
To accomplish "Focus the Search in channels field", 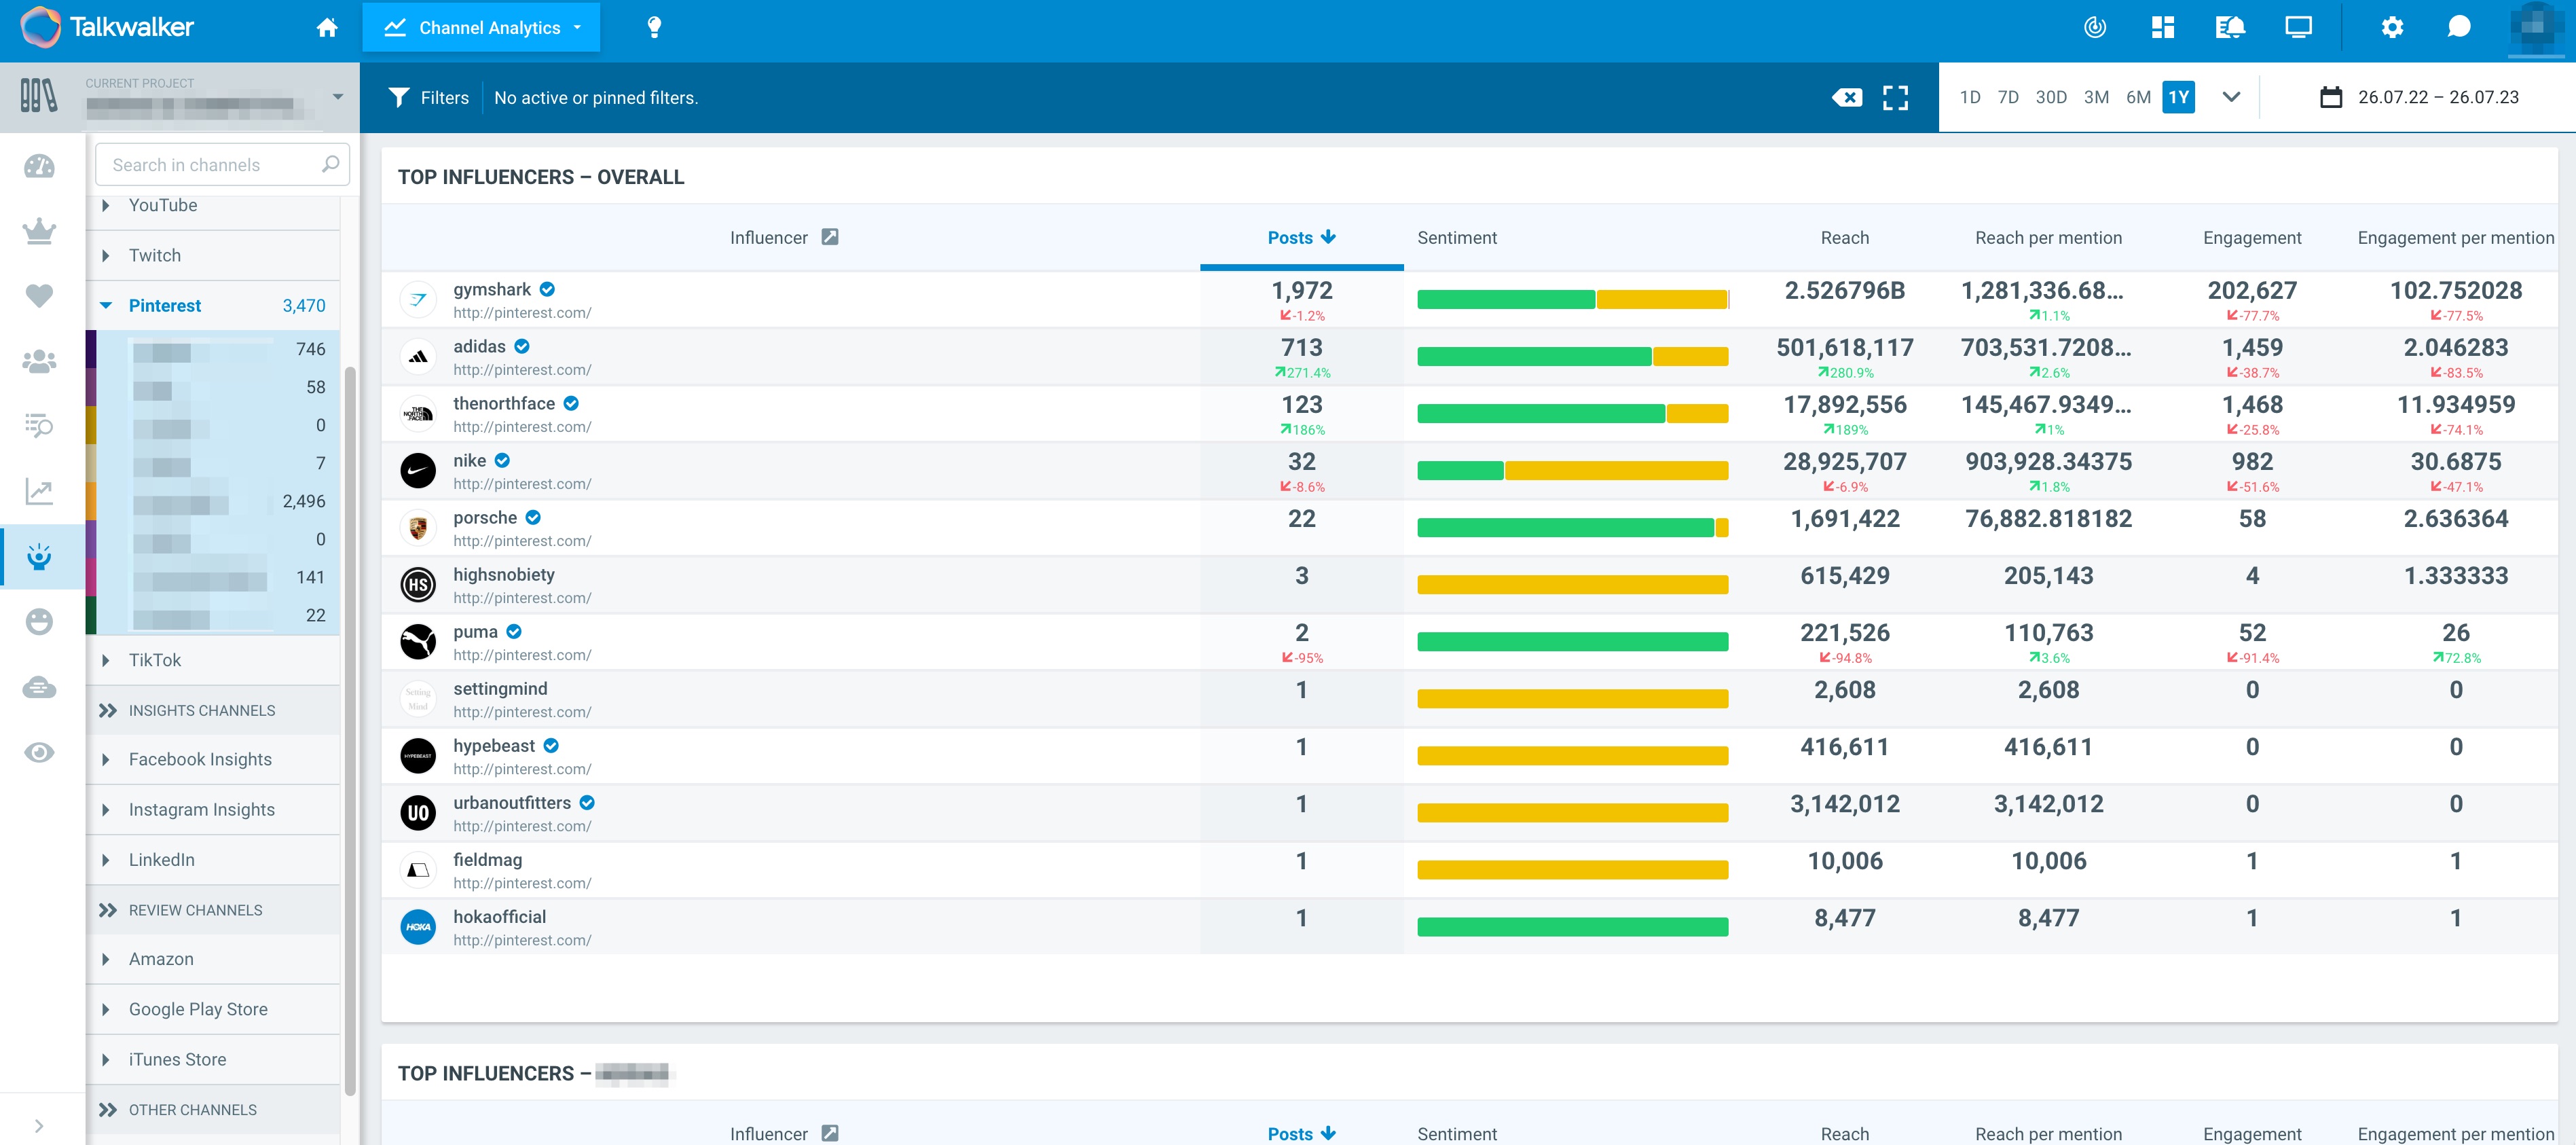I will pyautogui.click(x=222, y=164).
